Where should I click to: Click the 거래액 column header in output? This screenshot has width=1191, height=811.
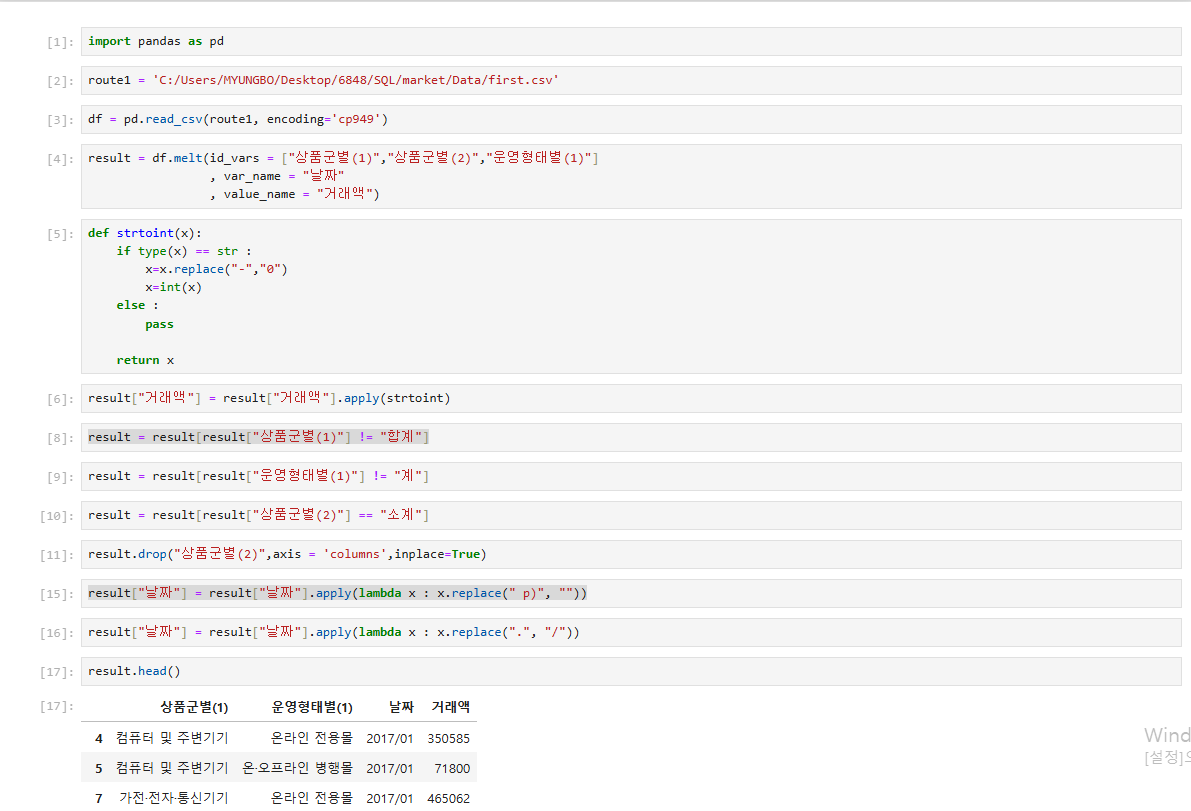point(450,706)
